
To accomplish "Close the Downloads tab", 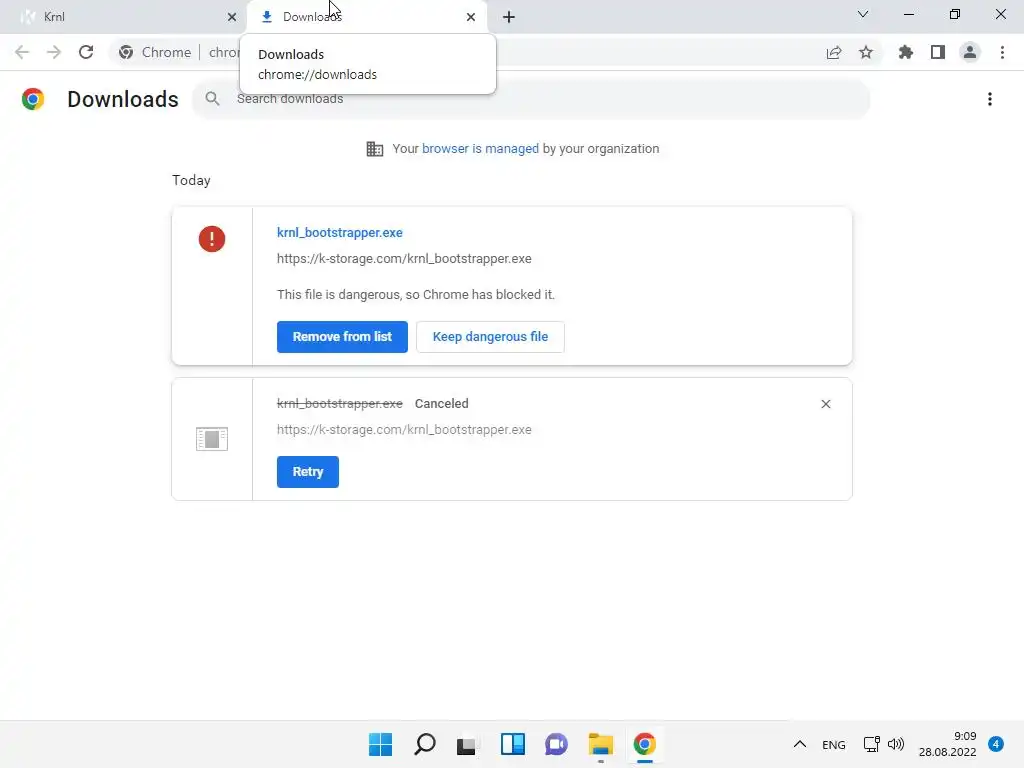I will 471,17.
